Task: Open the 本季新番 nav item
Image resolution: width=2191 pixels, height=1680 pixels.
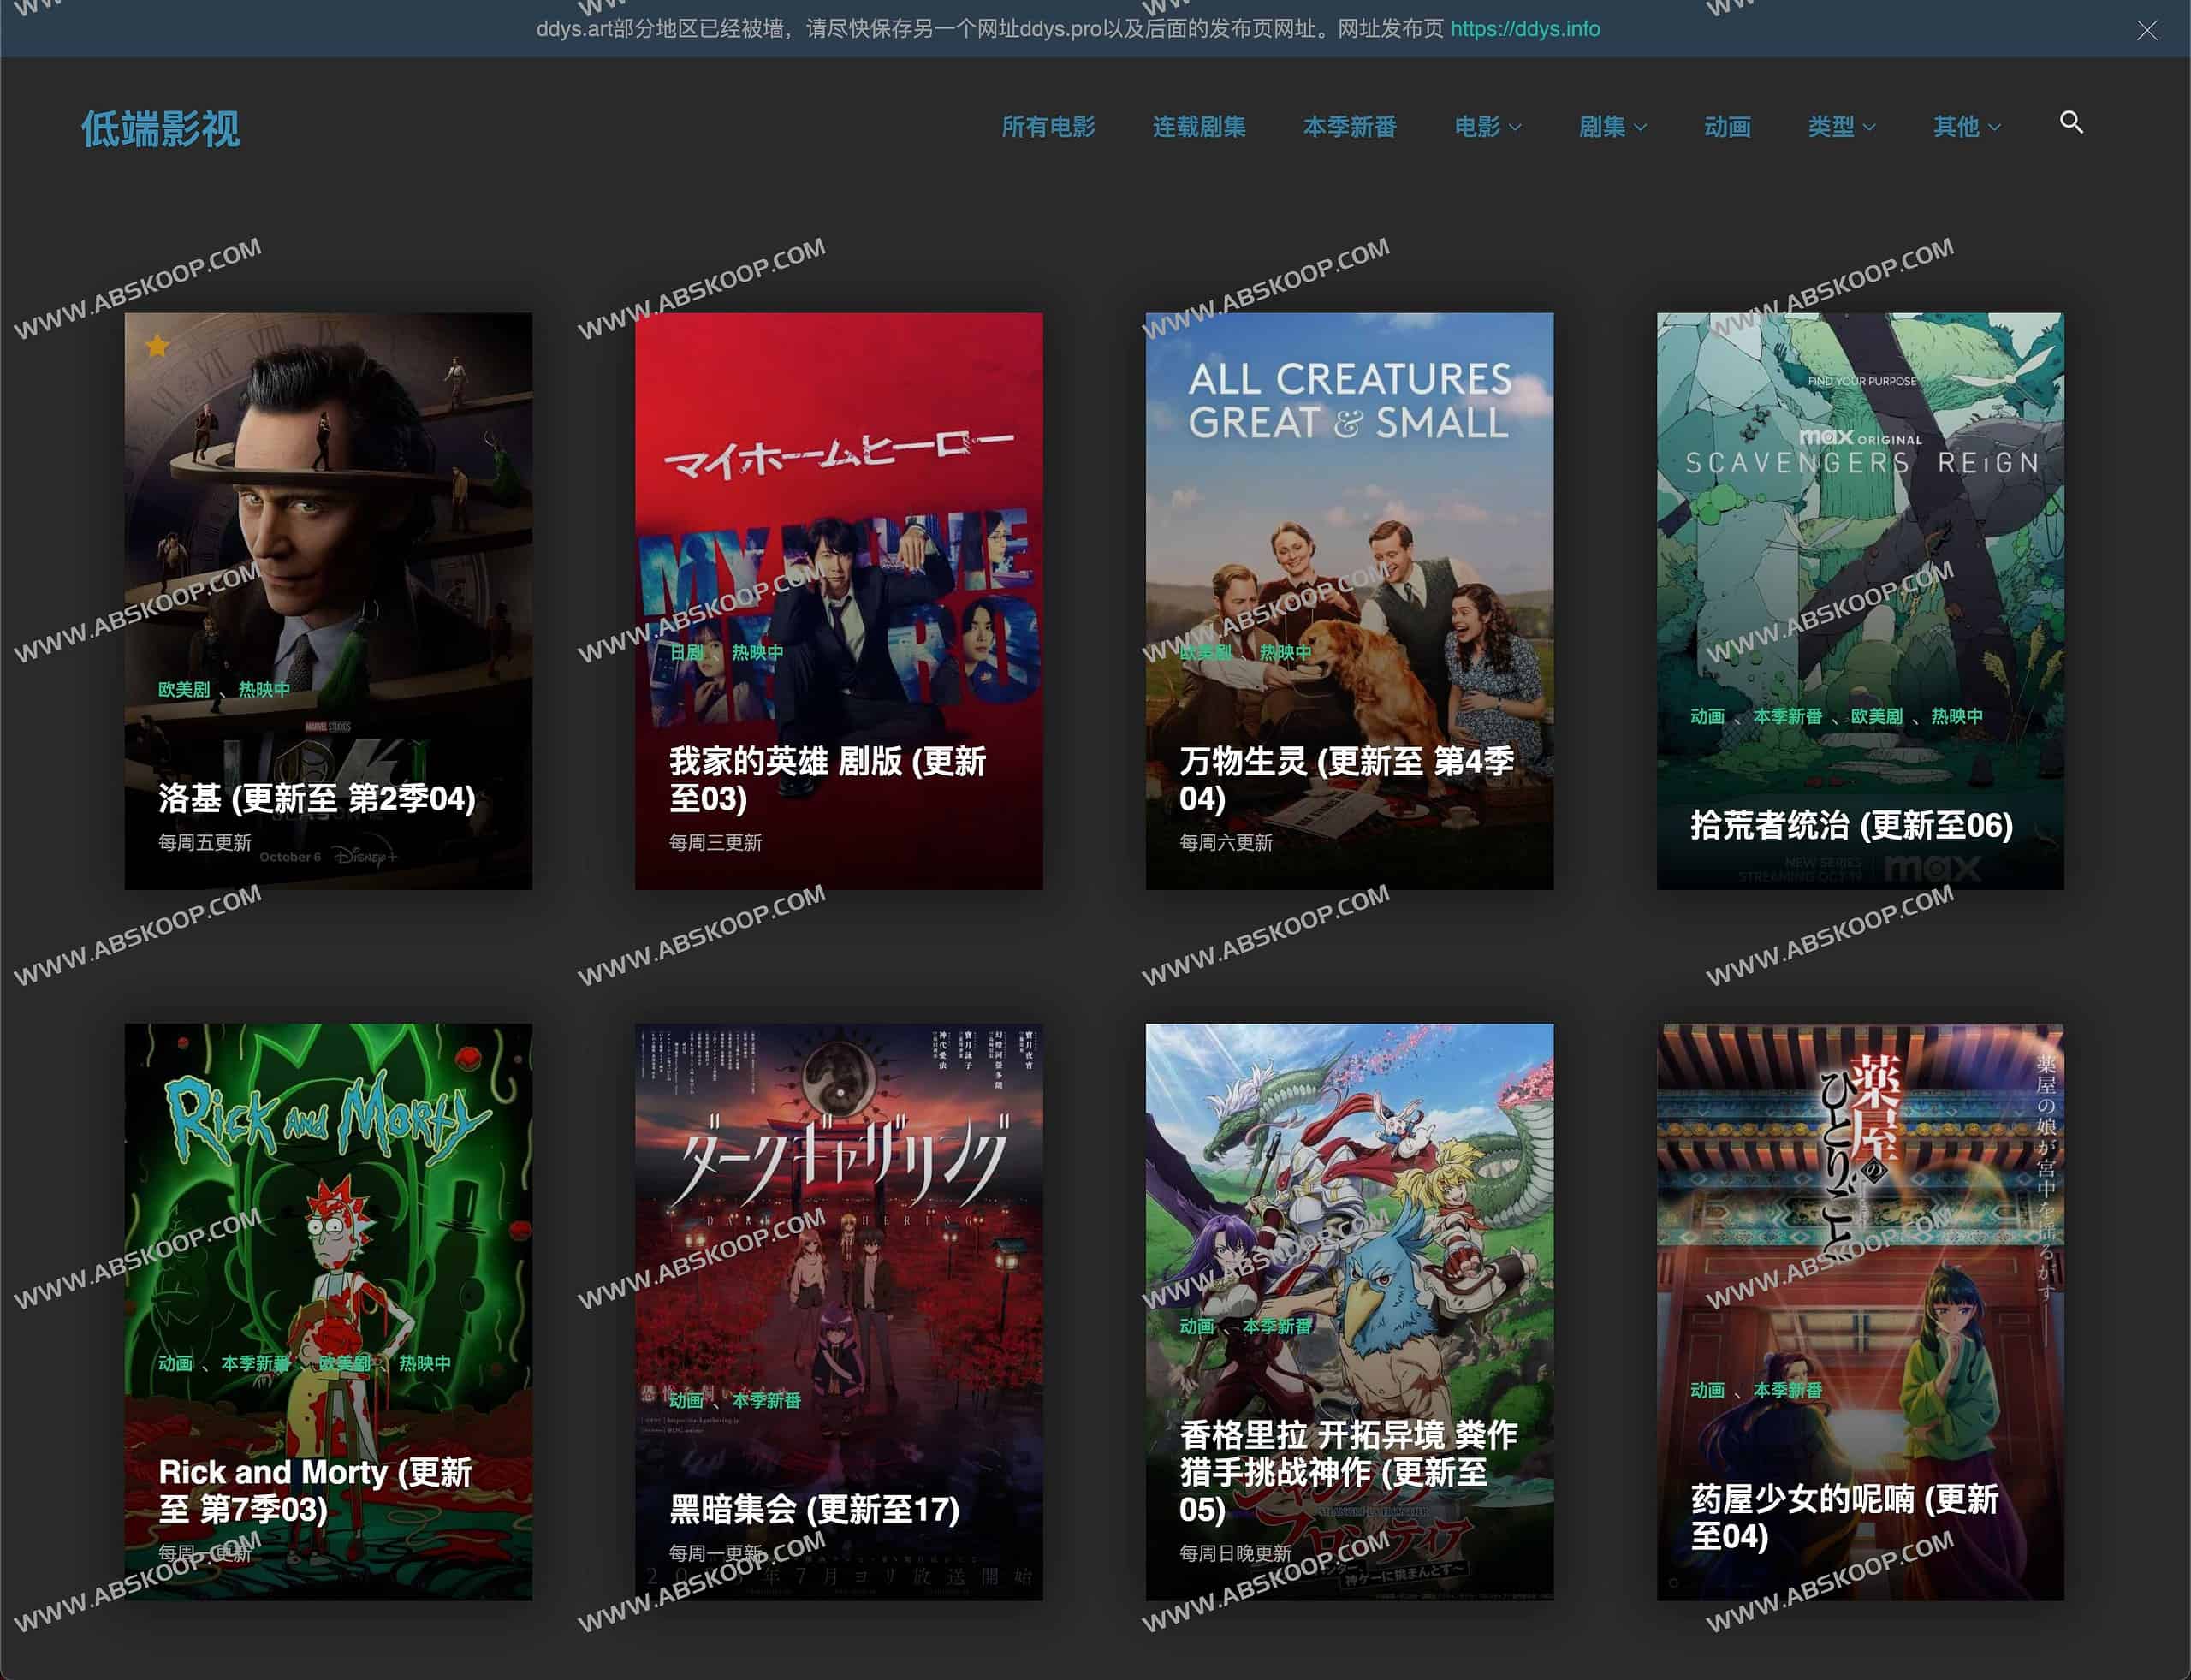Action: coord(1349,127)
